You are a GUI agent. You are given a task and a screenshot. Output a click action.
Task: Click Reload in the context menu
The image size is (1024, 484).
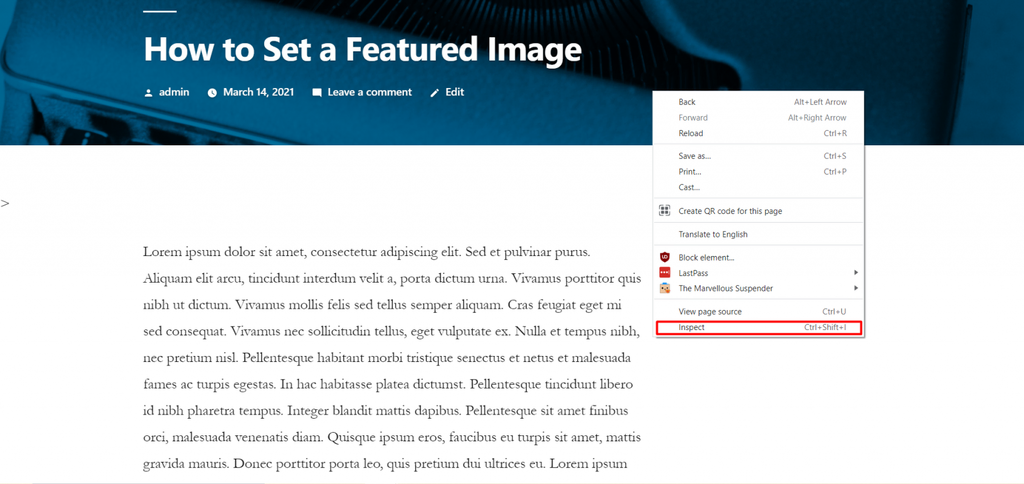pyautogui.click(x=759, y=133)
